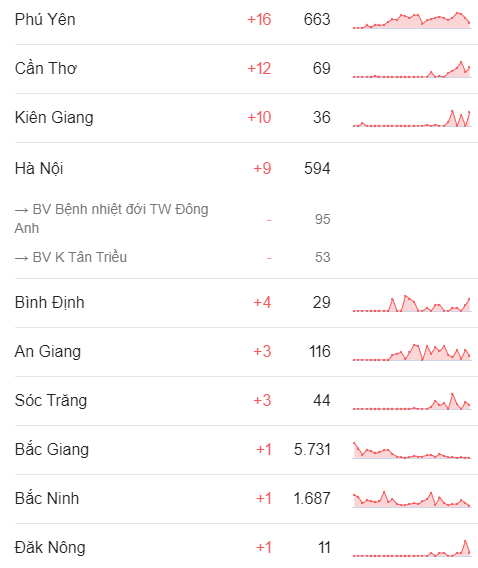
Task: Open the Bắc Giang sparkline chart
Action: (412, 450)
